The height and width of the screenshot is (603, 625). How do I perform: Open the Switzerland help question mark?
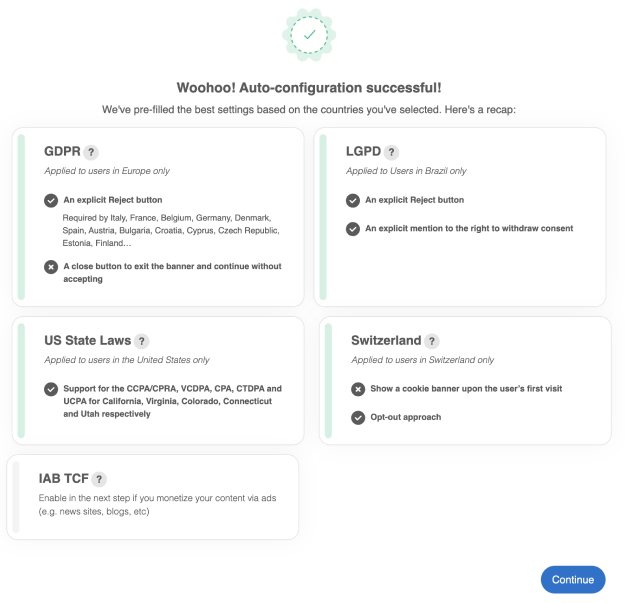click(431, 341)
